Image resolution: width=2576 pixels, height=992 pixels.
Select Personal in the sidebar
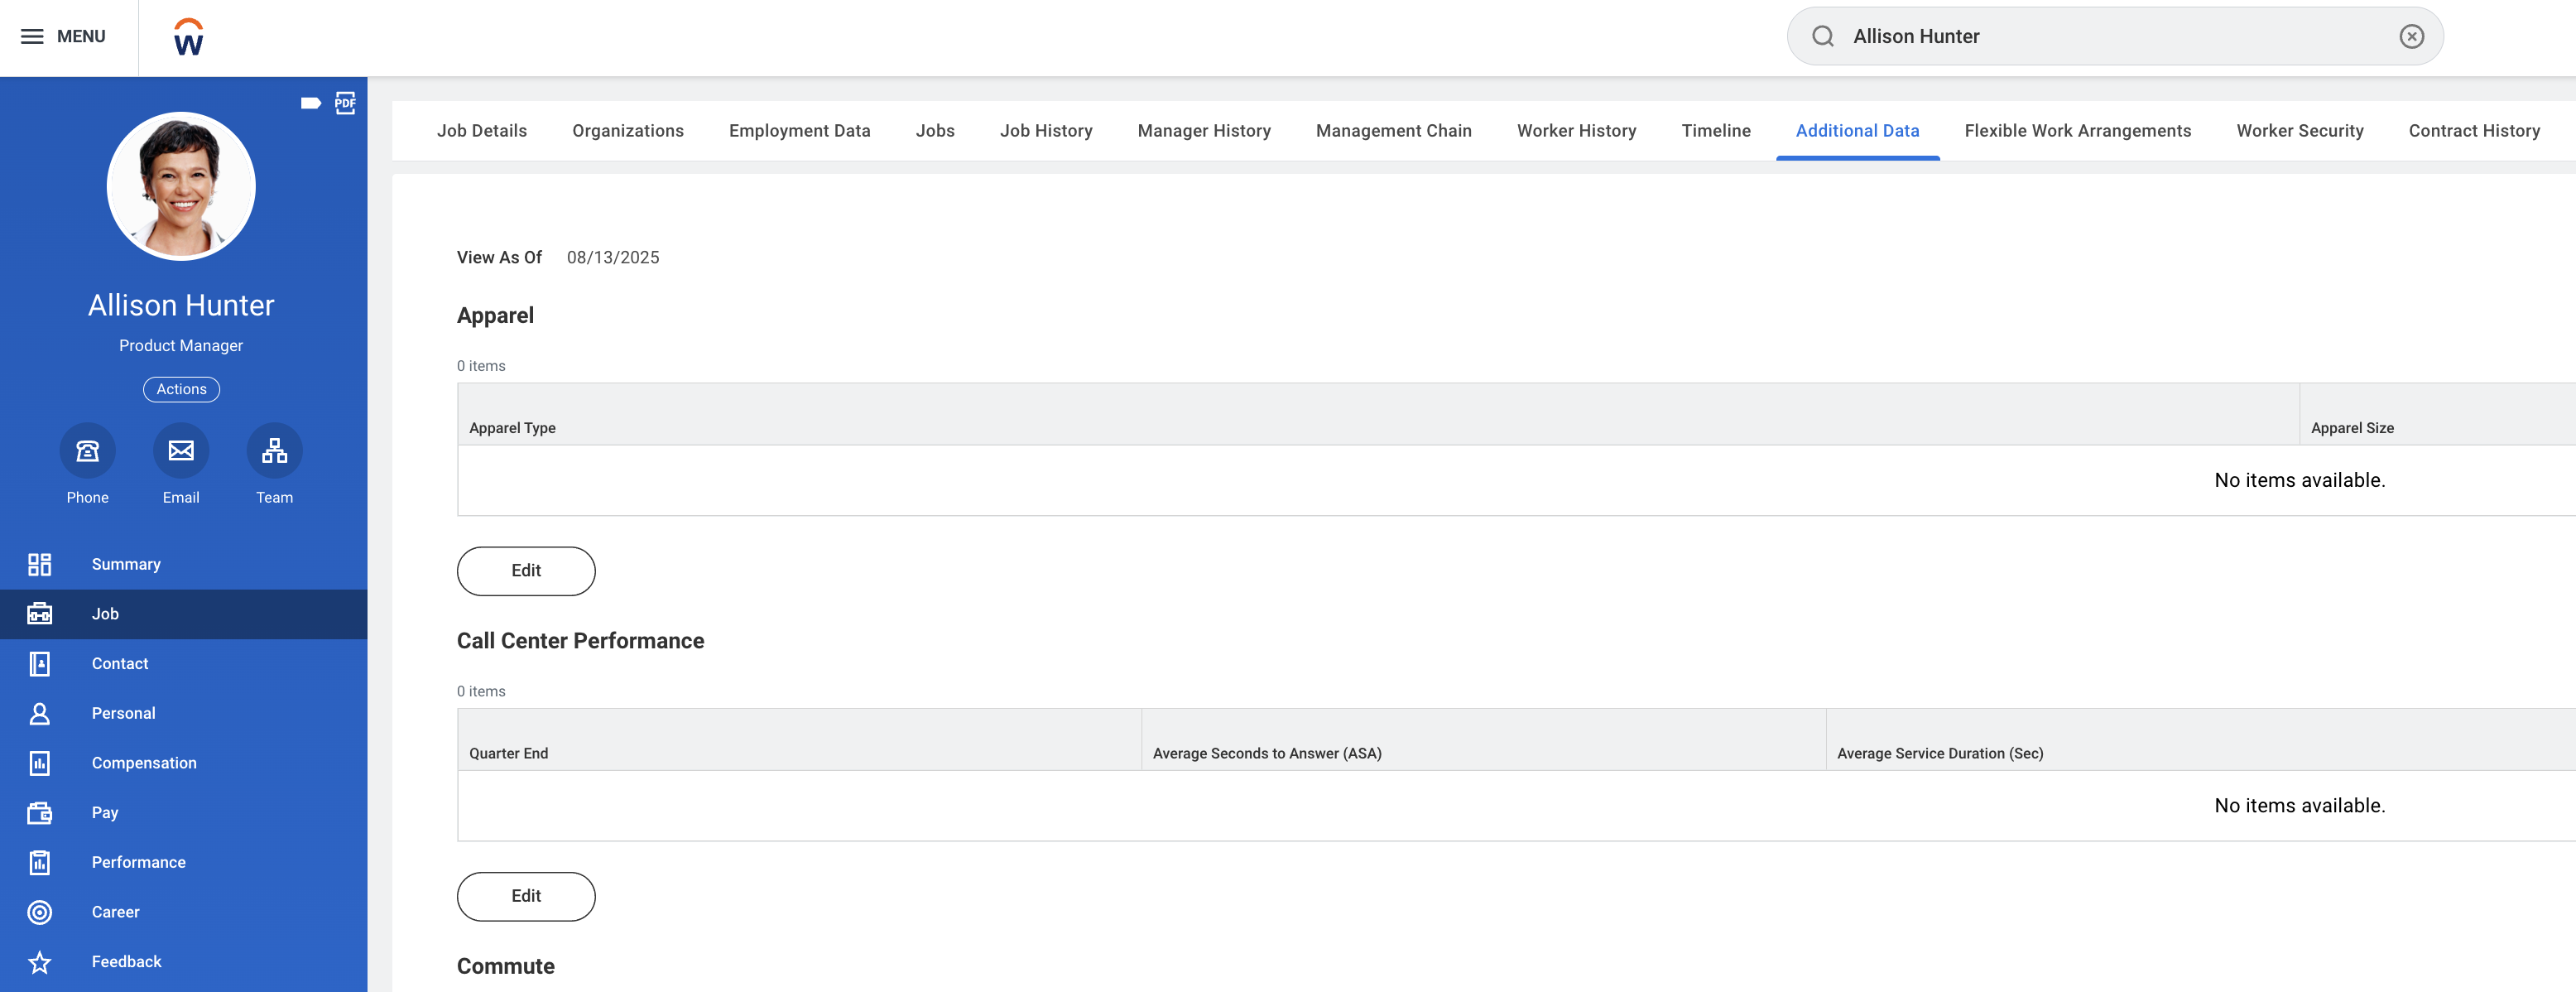point(123,712)
